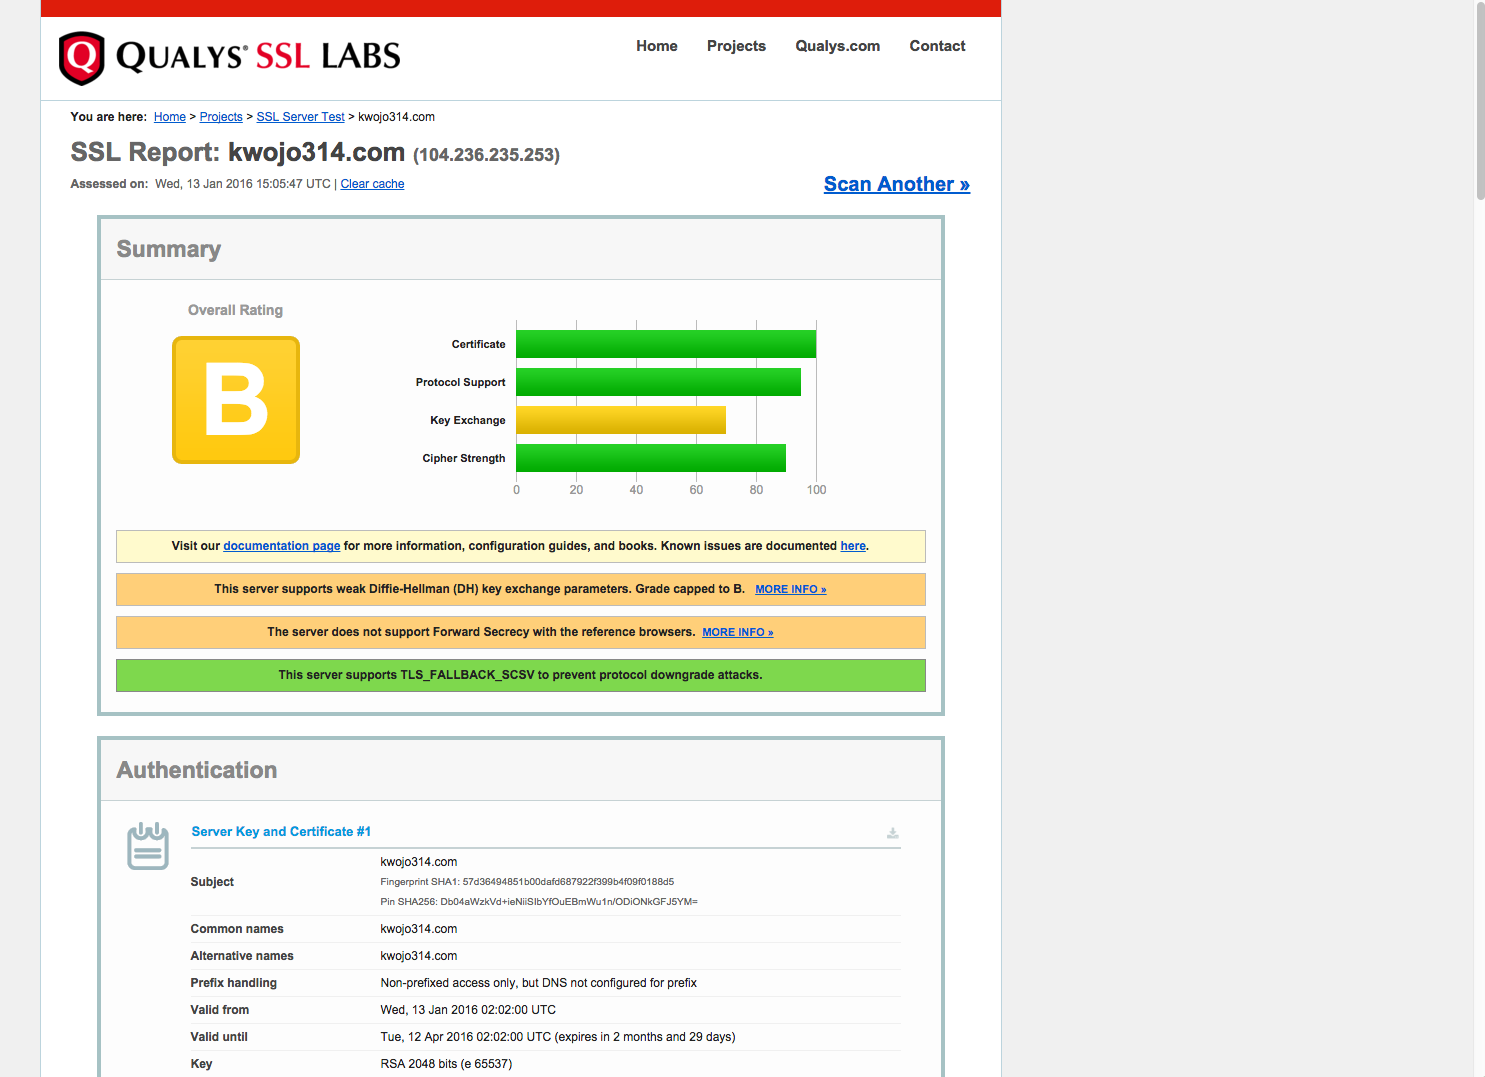Click the Overall Rating label

point(235,310)
